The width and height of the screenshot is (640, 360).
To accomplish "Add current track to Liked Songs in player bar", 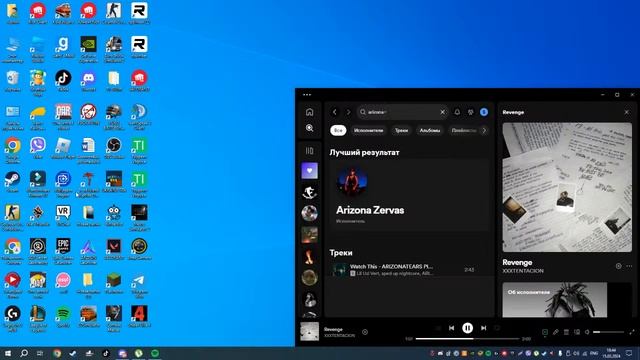I will pyautogui.click(x=365, y=332).
